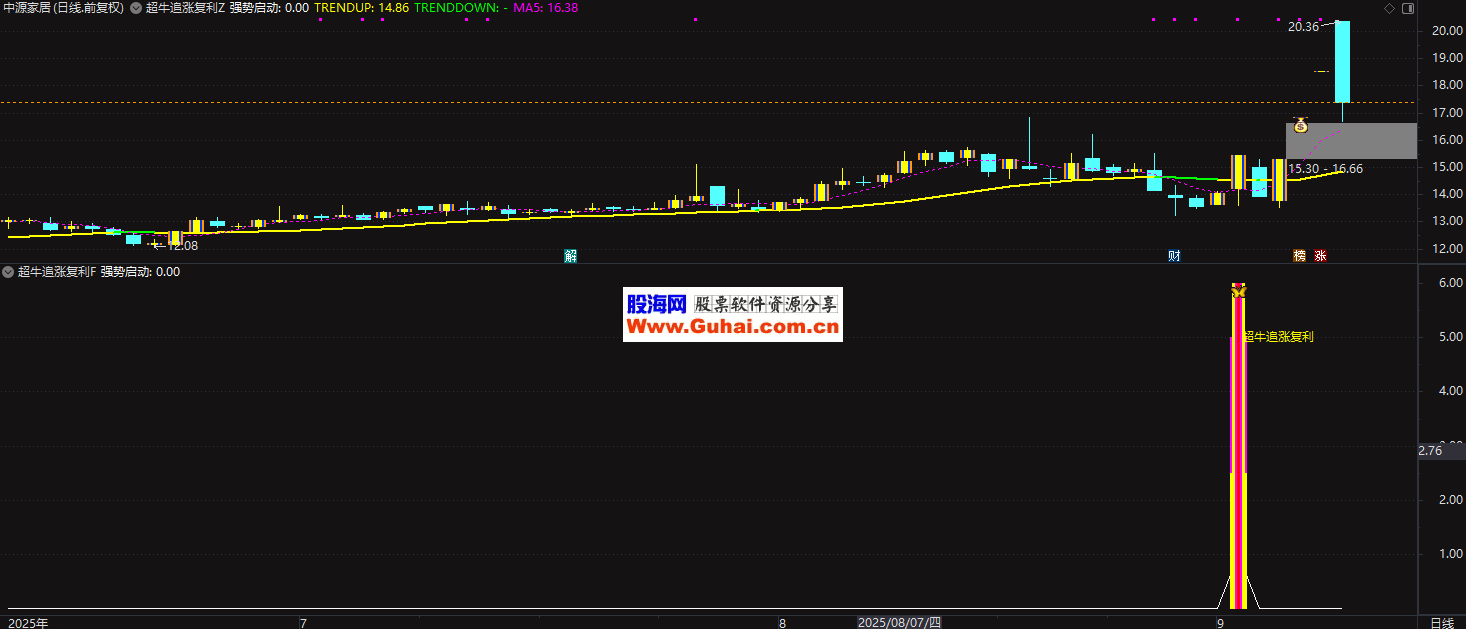Click the MA5: 16.38 readout

coord(545,8)
